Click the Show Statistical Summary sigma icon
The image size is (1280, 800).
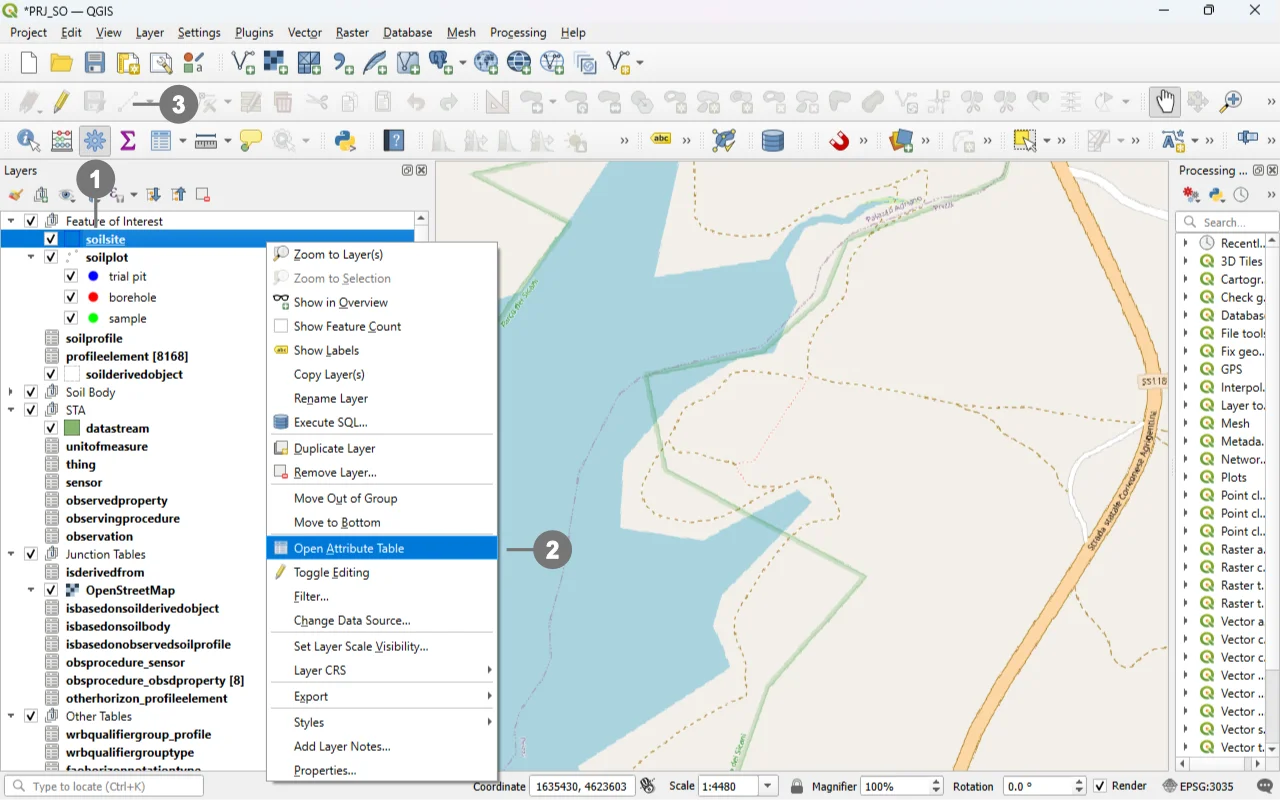pyautogui.click(x=128, y=141)
